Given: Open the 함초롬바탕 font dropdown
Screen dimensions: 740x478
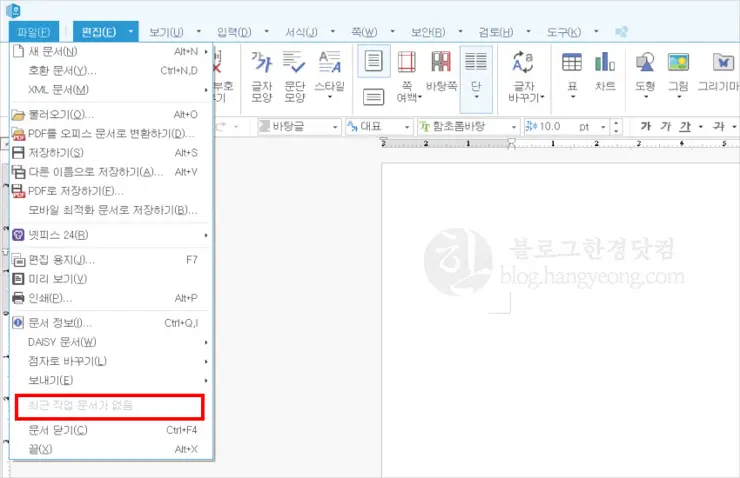Looking at the screenshot, I should coord(468,126).
